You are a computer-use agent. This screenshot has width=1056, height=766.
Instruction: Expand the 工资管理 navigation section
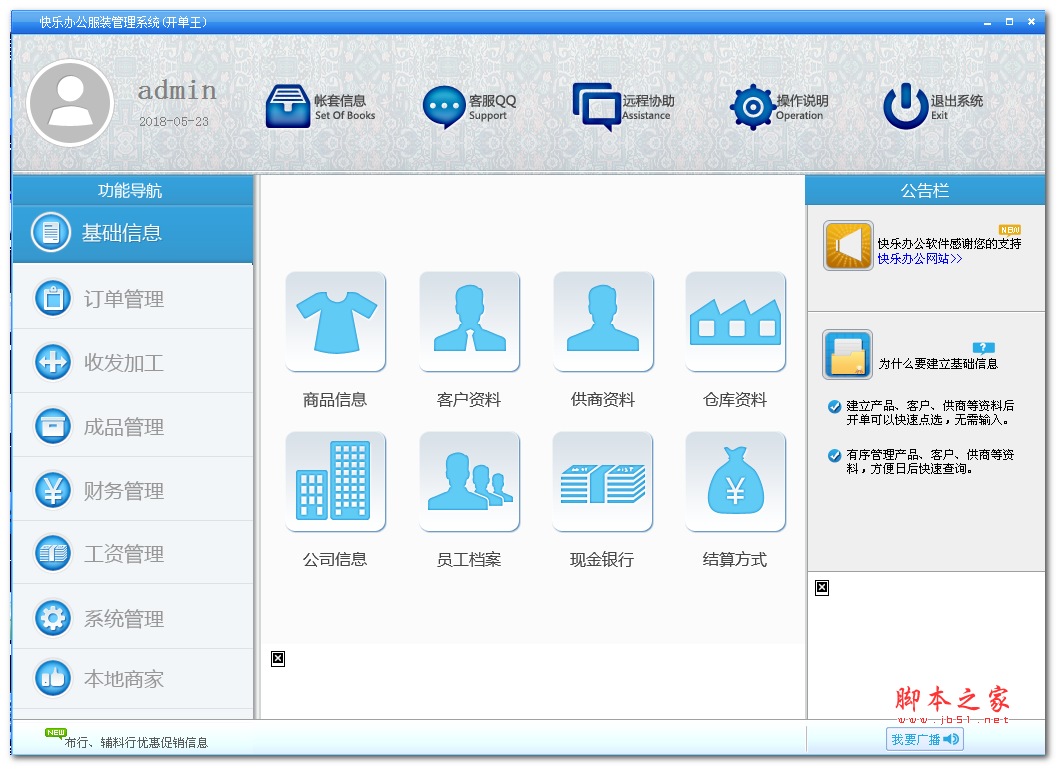[x=124, y=554]
